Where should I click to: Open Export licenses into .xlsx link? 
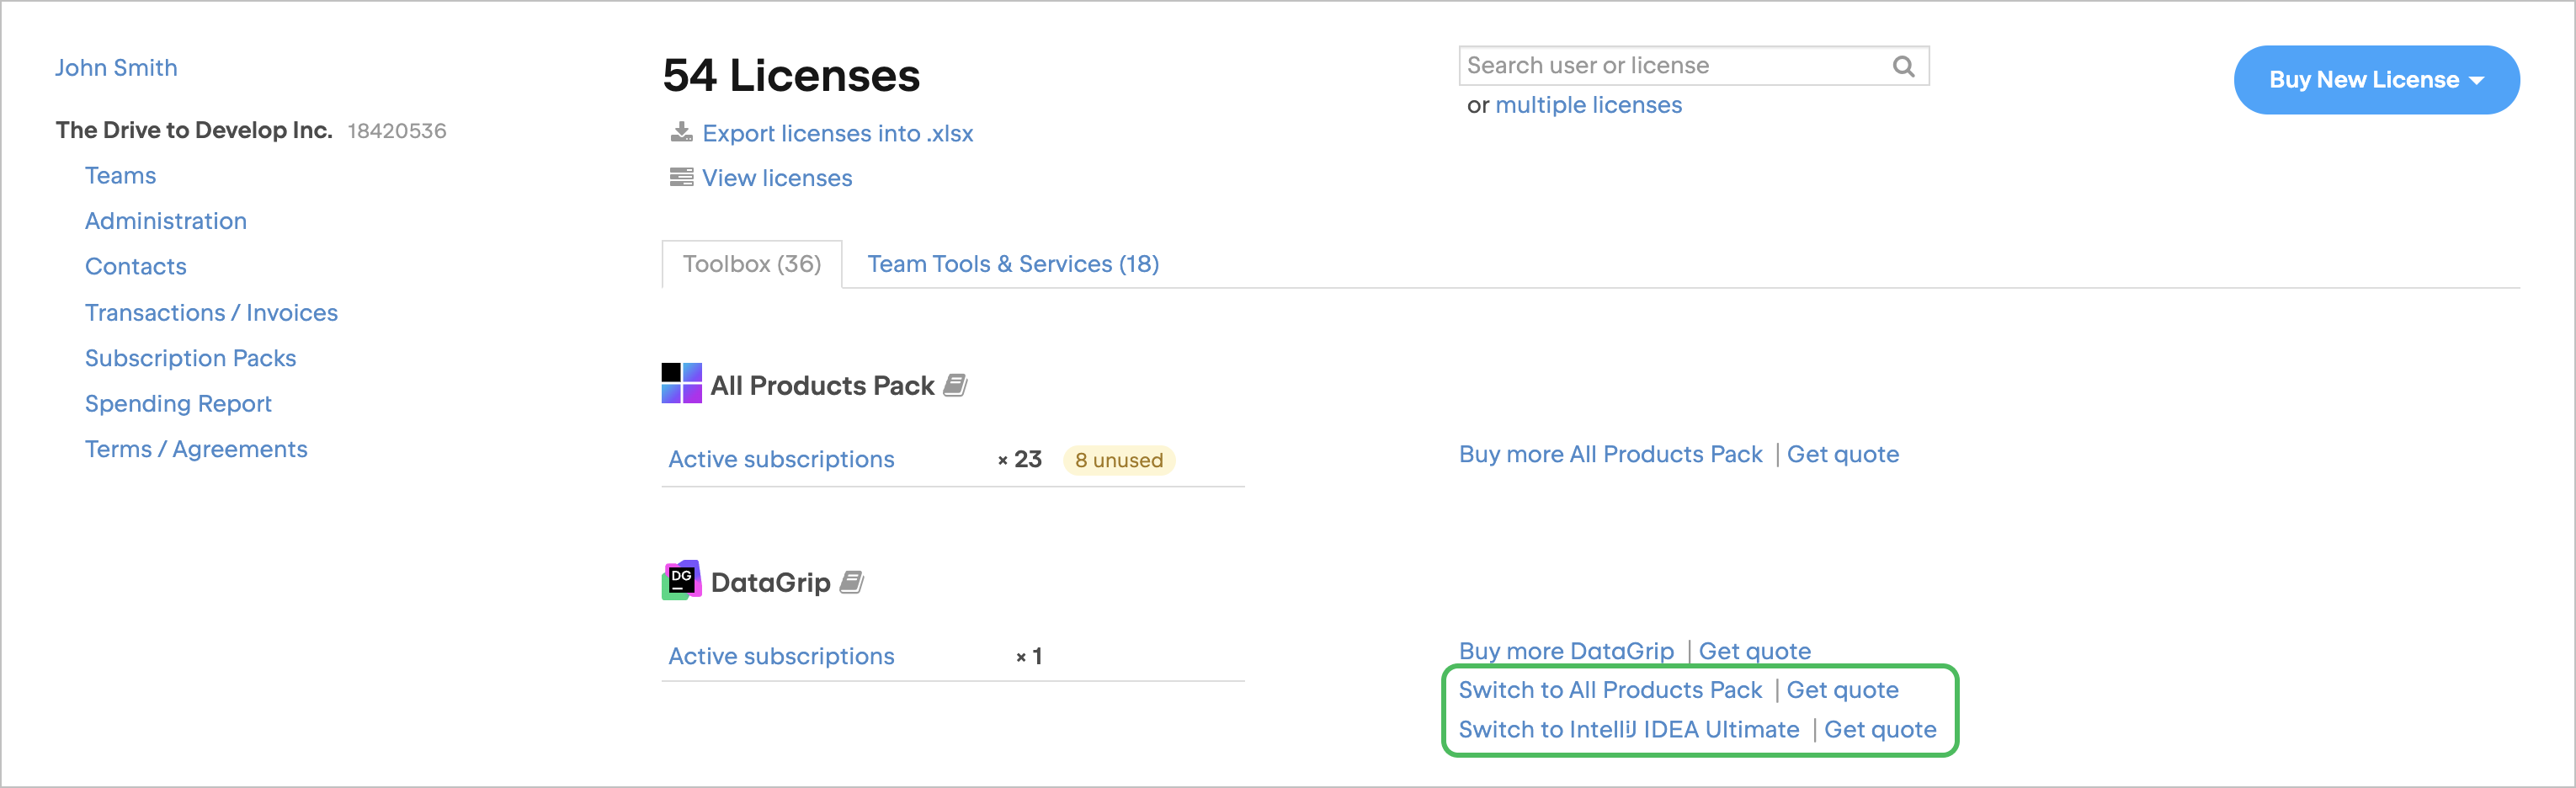pos(837,133)
